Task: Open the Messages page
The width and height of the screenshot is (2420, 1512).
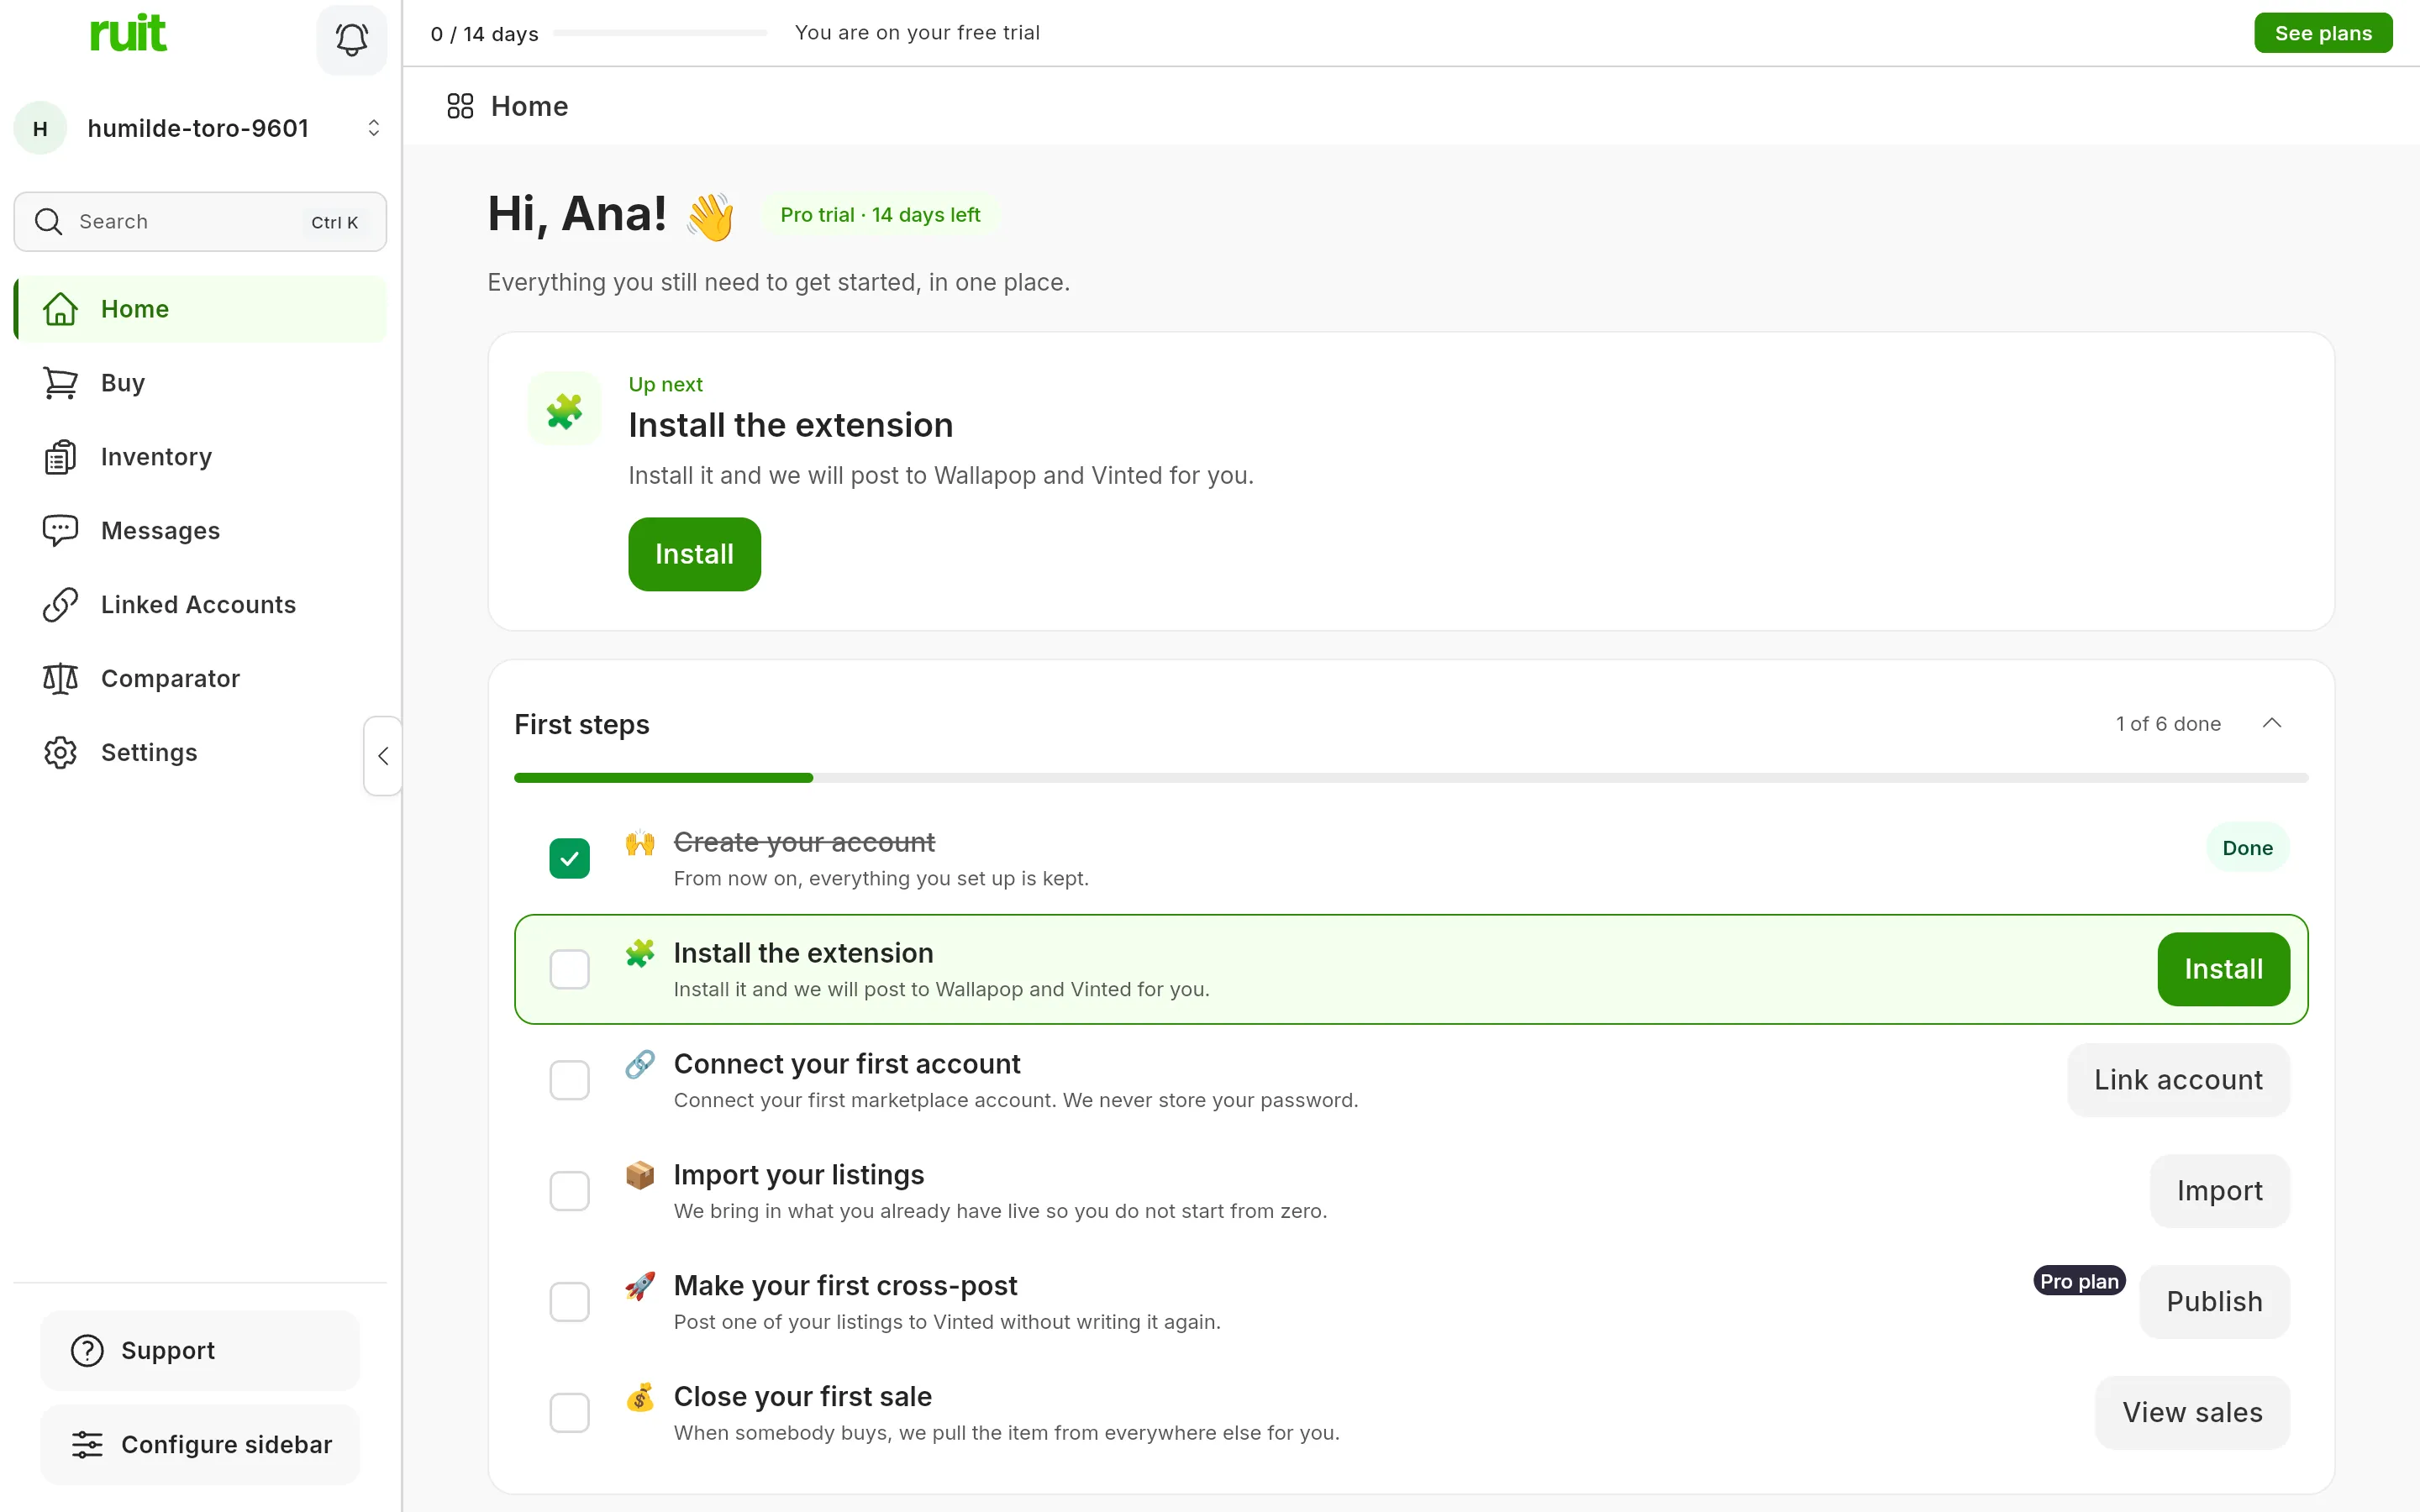Action: point(200,531)
